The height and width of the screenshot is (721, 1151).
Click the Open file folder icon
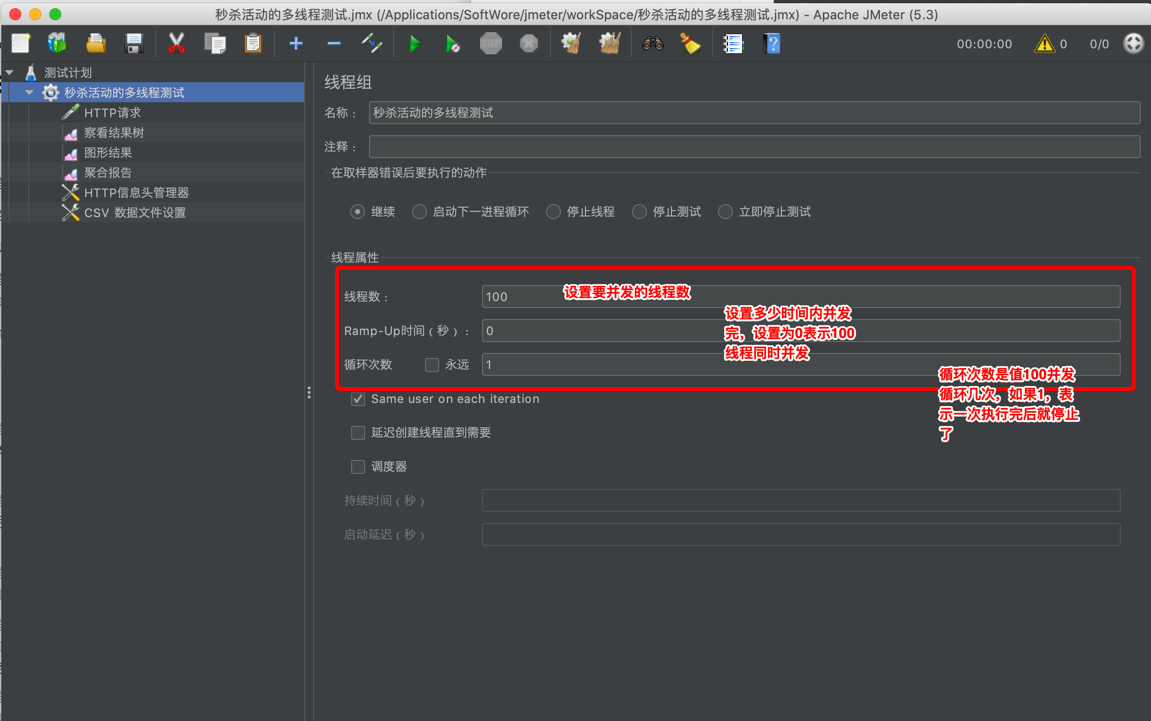[95, 43]
